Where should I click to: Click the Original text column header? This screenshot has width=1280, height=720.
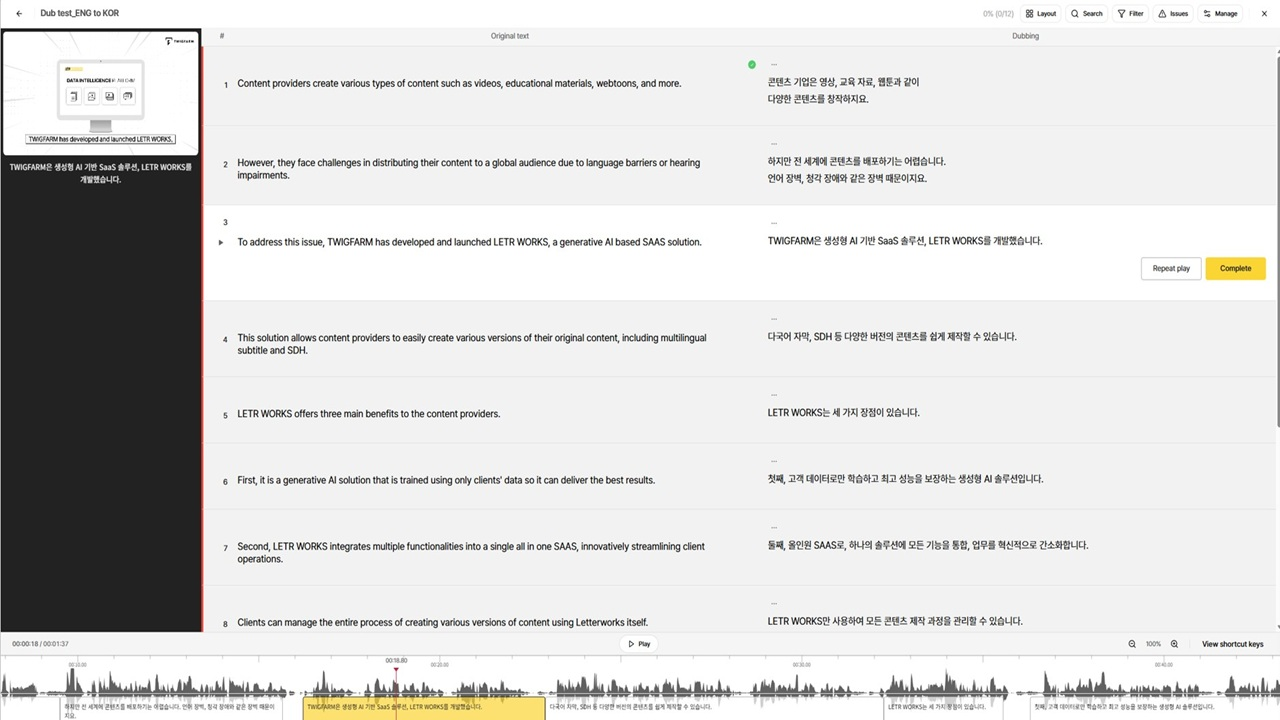pos(510,36)
